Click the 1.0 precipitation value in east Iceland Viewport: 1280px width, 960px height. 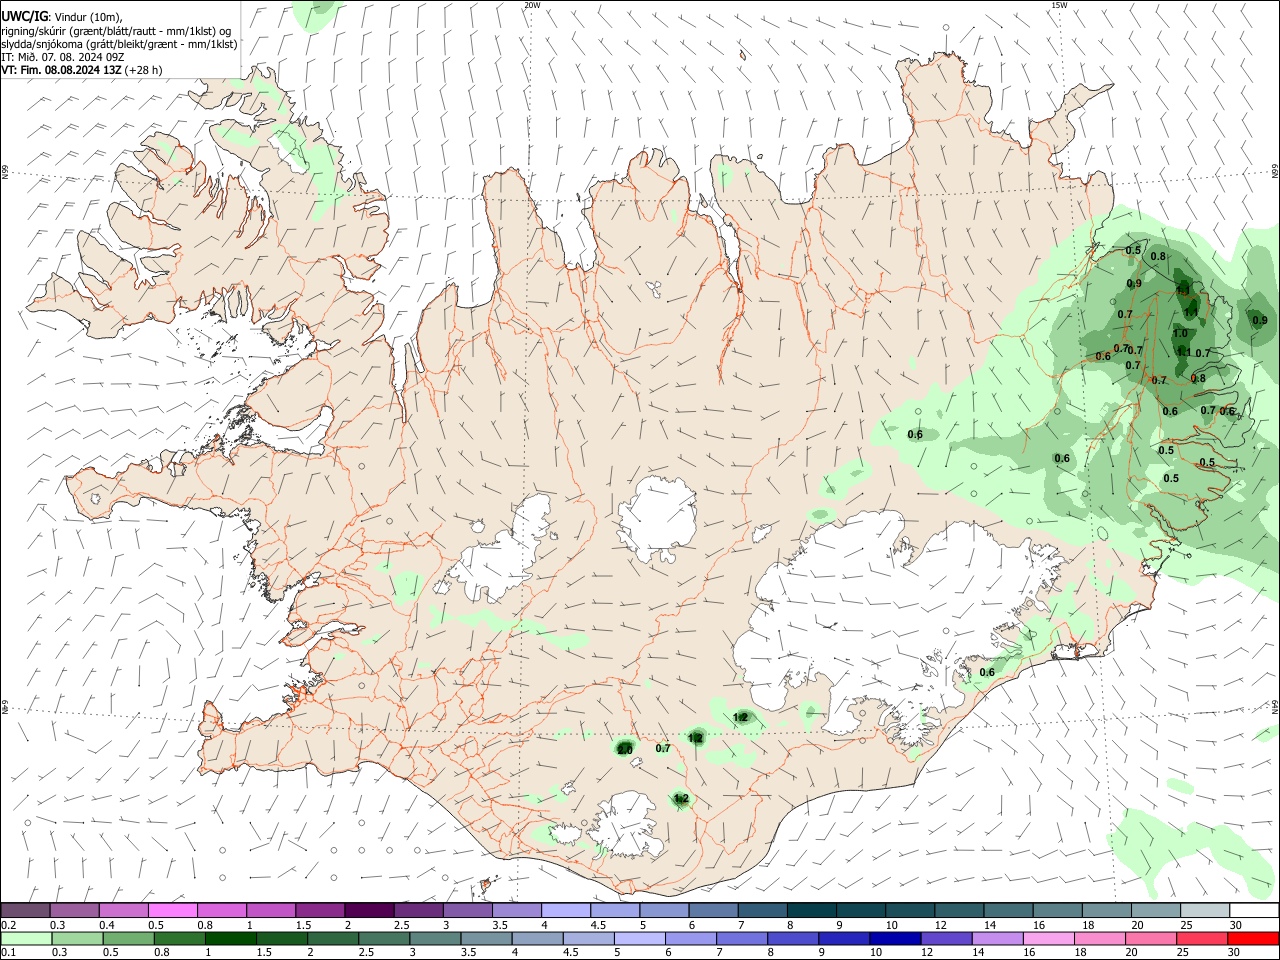[1180, 334]
